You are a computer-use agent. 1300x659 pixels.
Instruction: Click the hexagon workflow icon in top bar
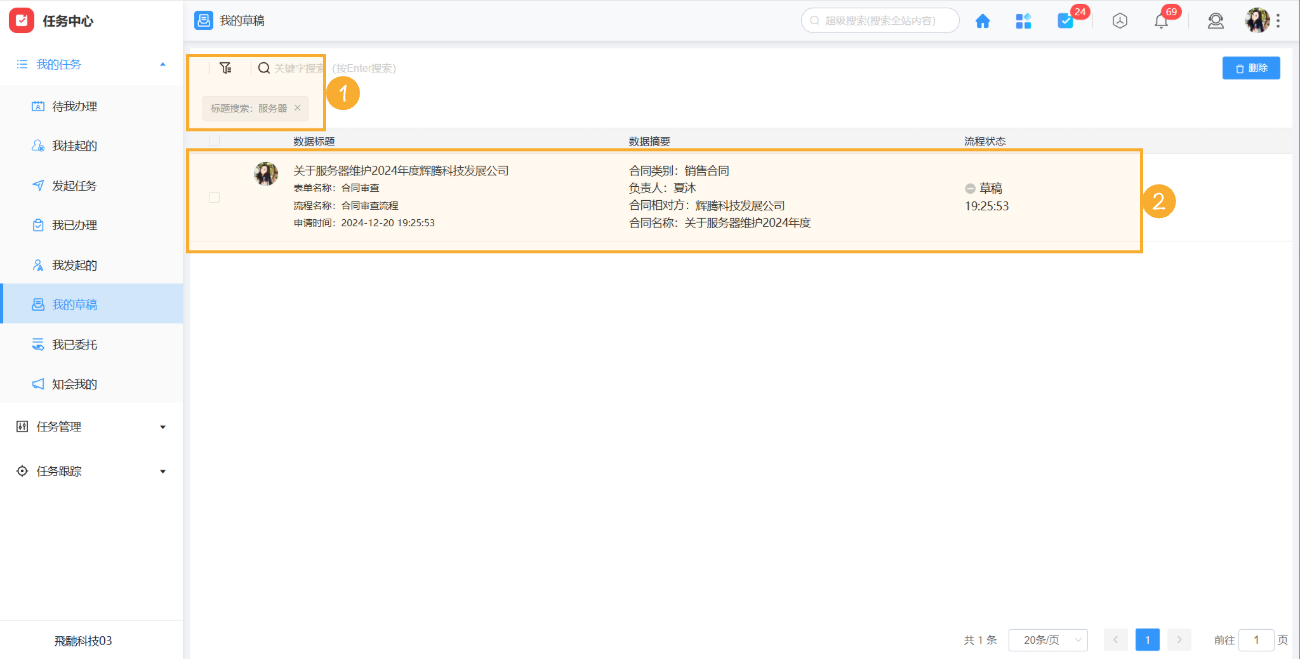[x=1120, y=20]
